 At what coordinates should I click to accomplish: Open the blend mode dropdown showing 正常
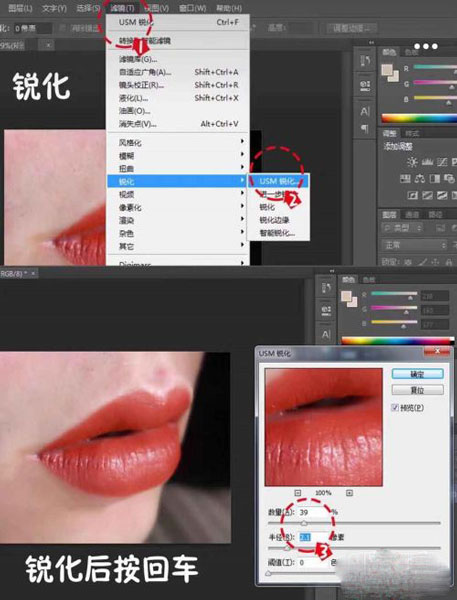(414, 245)
